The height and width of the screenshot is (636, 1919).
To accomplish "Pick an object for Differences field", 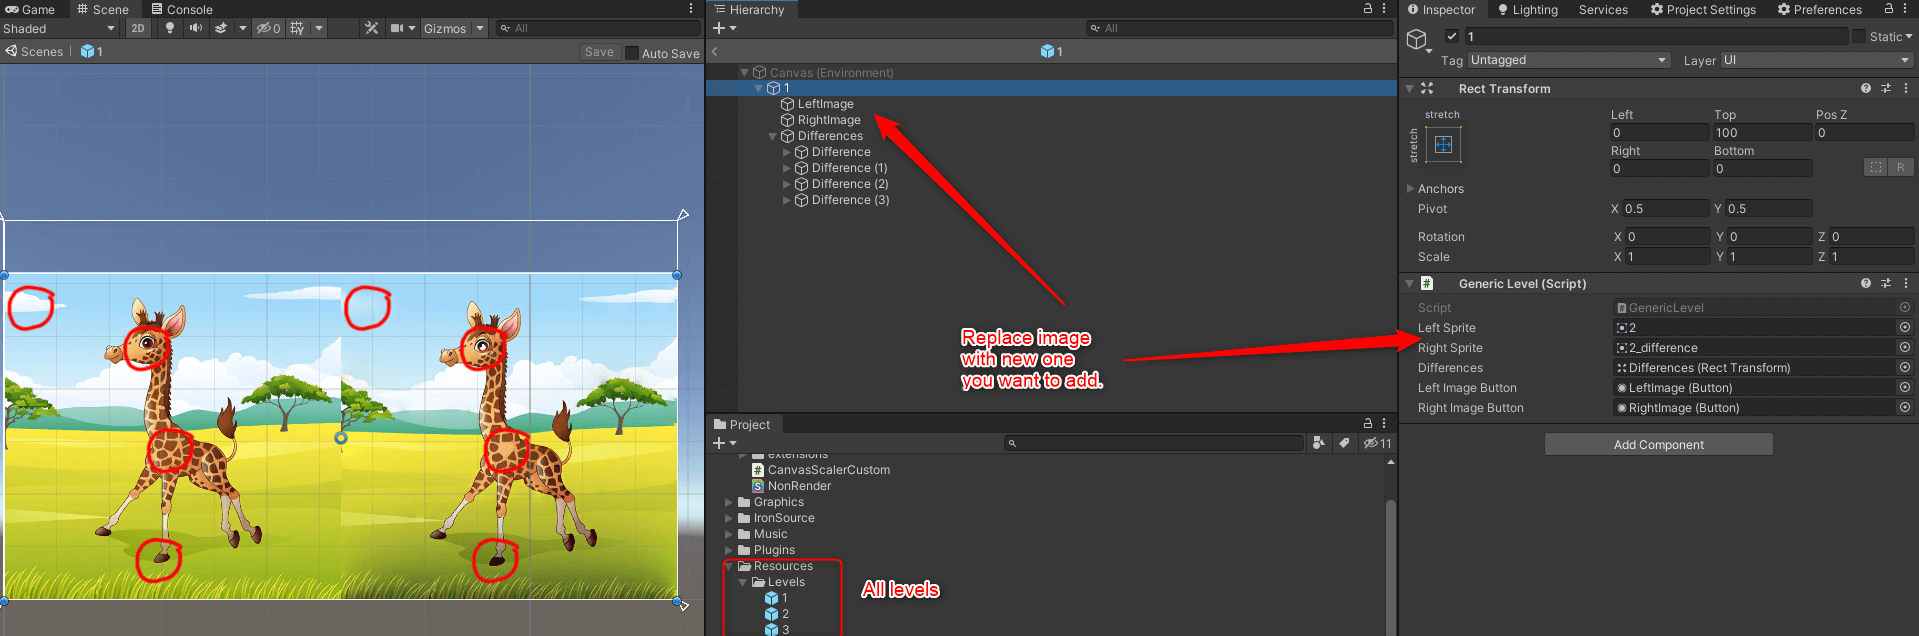I will 1904,367.
